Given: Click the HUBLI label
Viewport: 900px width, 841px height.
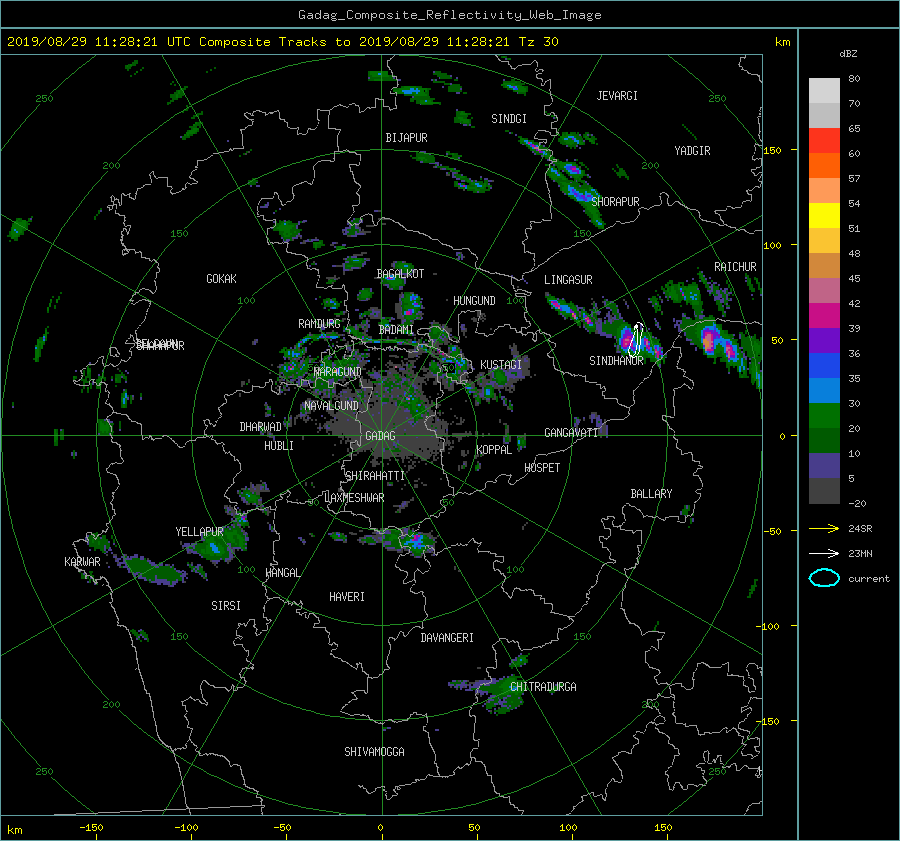Looking at the screenshot, I should [279, 446].
